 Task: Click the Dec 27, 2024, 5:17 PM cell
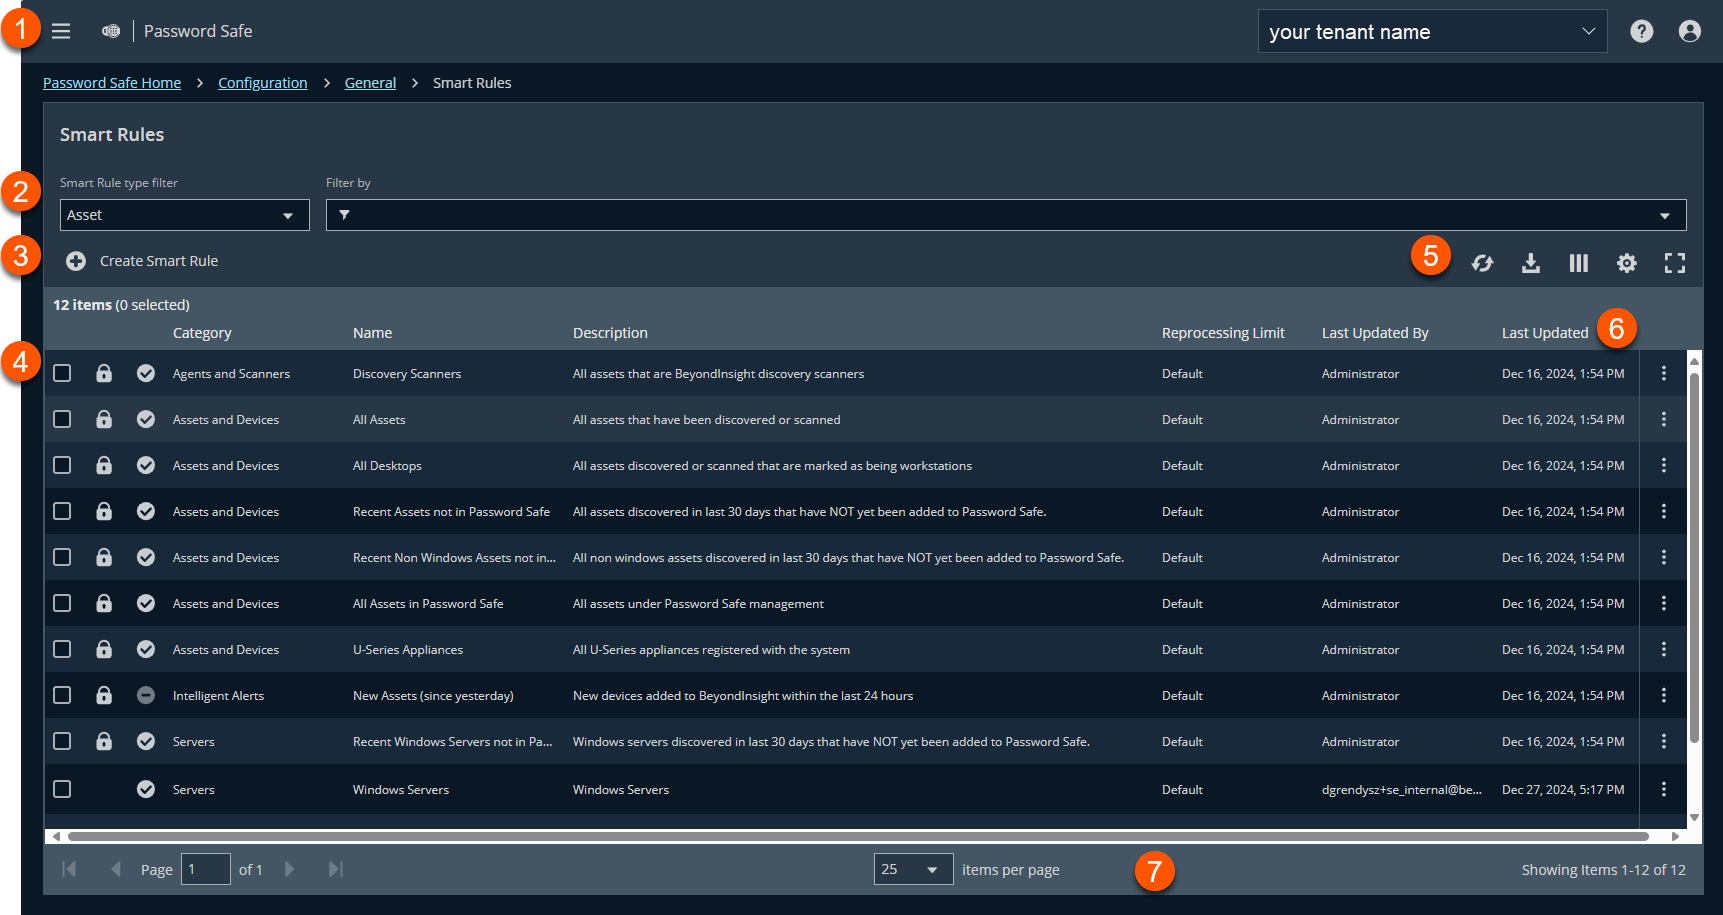click(x=1563, y=789)
